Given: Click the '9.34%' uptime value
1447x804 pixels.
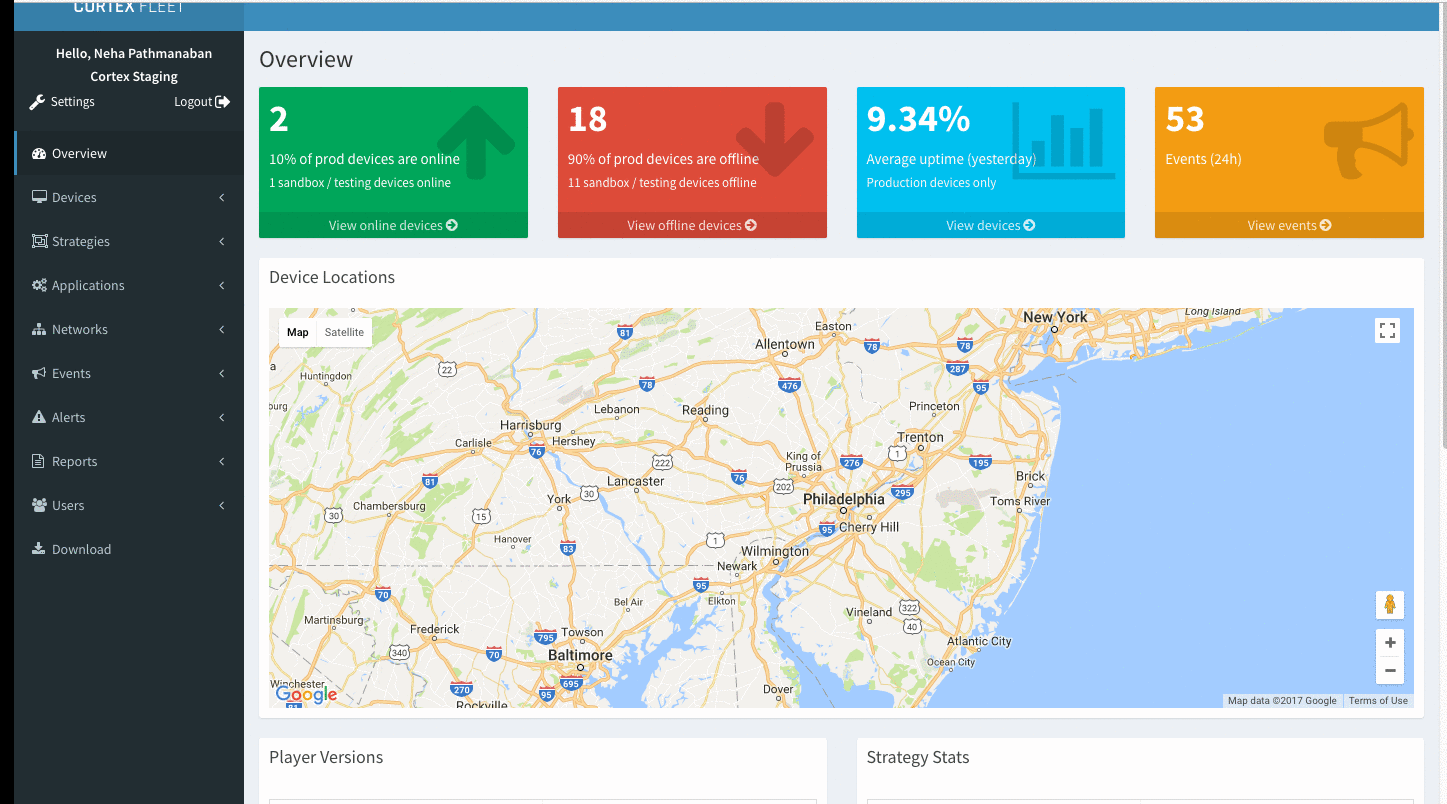Looking at the screenshot, I should click(x=918, y=119).
